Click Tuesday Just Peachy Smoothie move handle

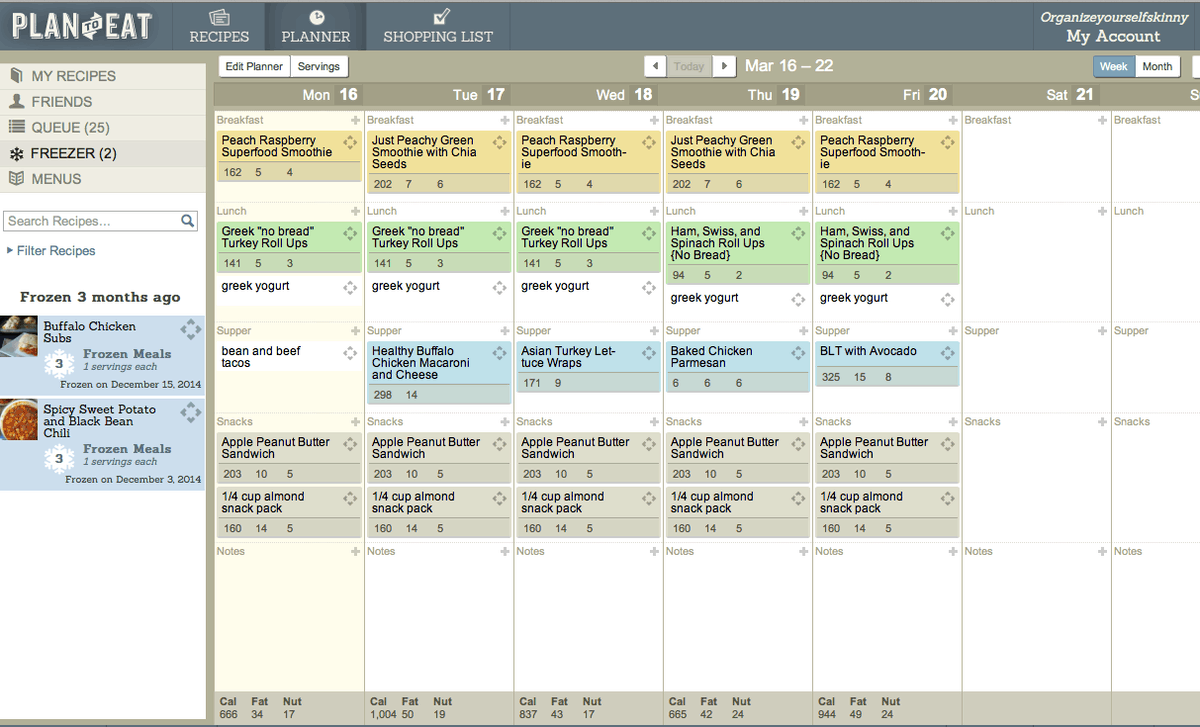[x=499, y=142]
